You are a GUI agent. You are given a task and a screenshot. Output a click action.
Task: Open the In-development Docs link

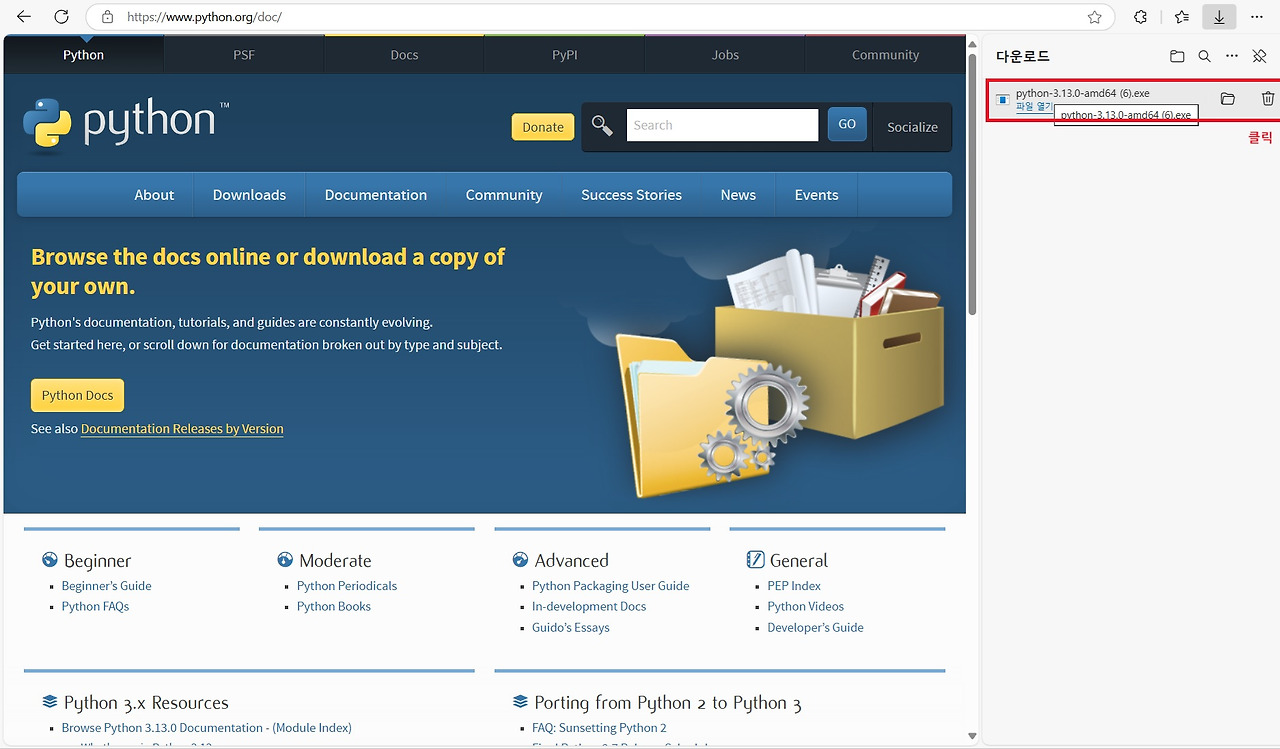(589, 606)
